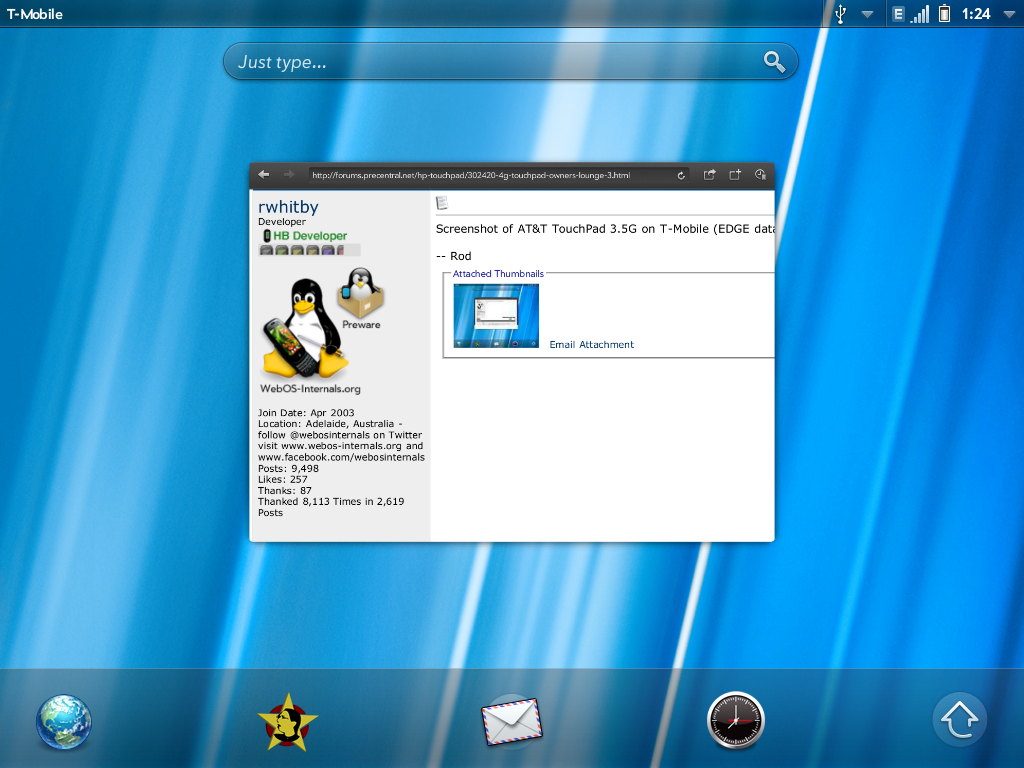Click the "-- Rod" signature text

(x=453, y=256)
